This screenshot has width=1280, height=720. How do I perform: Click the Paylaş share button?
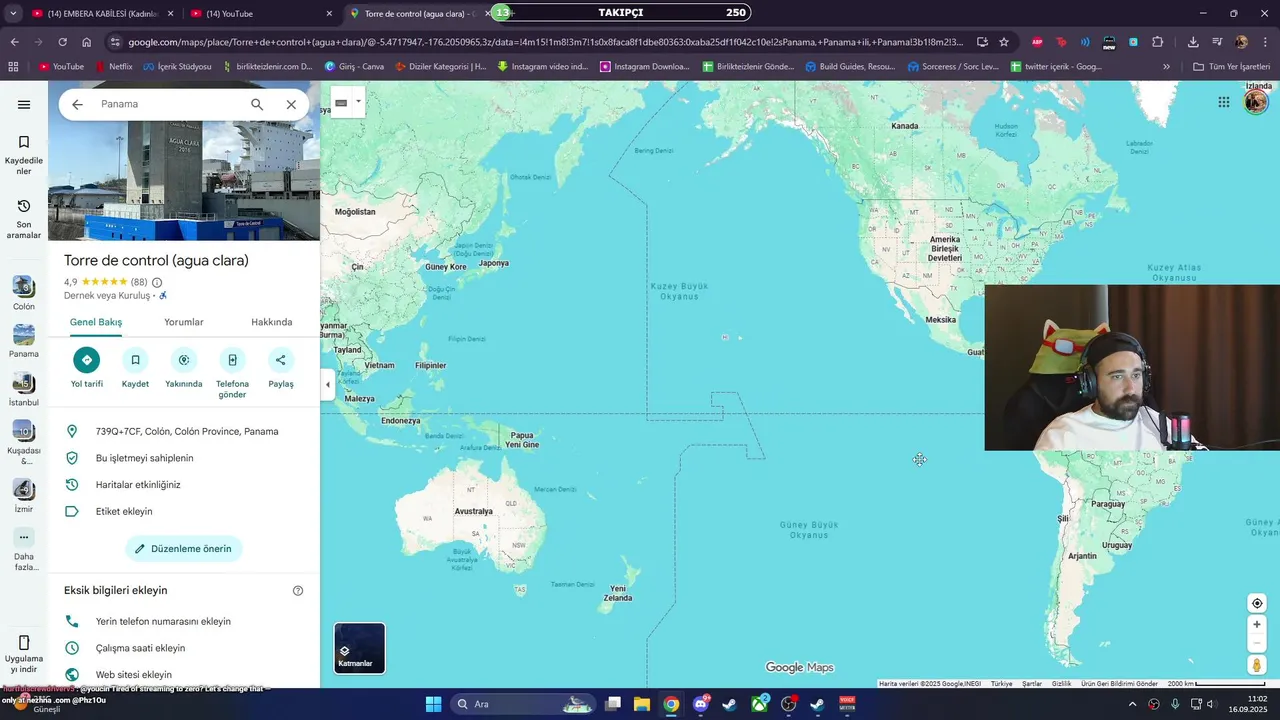coord(281,368)
